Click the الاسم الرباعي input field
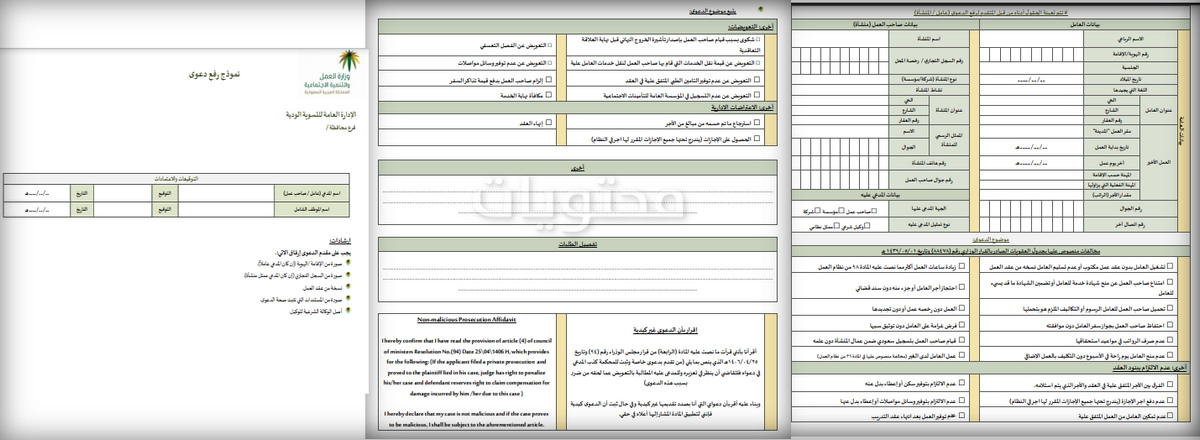This screenshot has width=1200, height=440. pos(1031,39)
